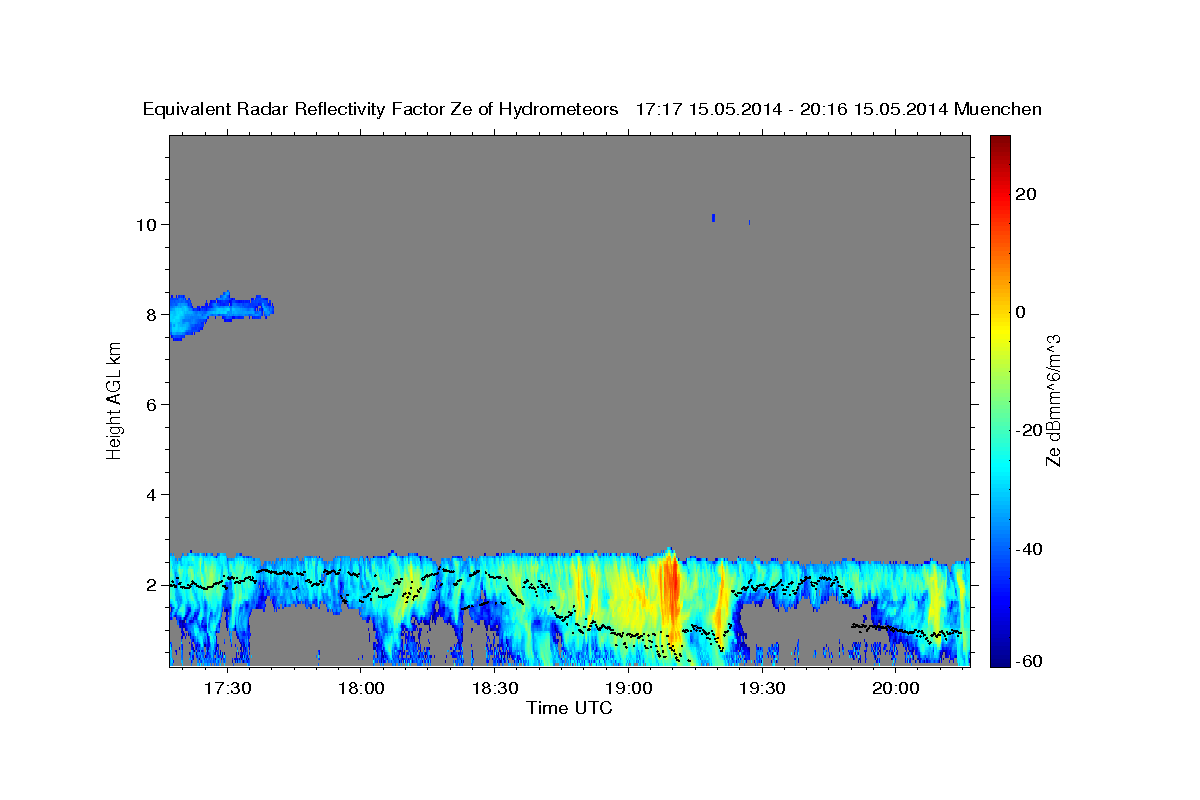The height and width of the screenshot is (800, 1200).
Task: Click the 19:00 time axis label
Action: (x=629, y=689)
